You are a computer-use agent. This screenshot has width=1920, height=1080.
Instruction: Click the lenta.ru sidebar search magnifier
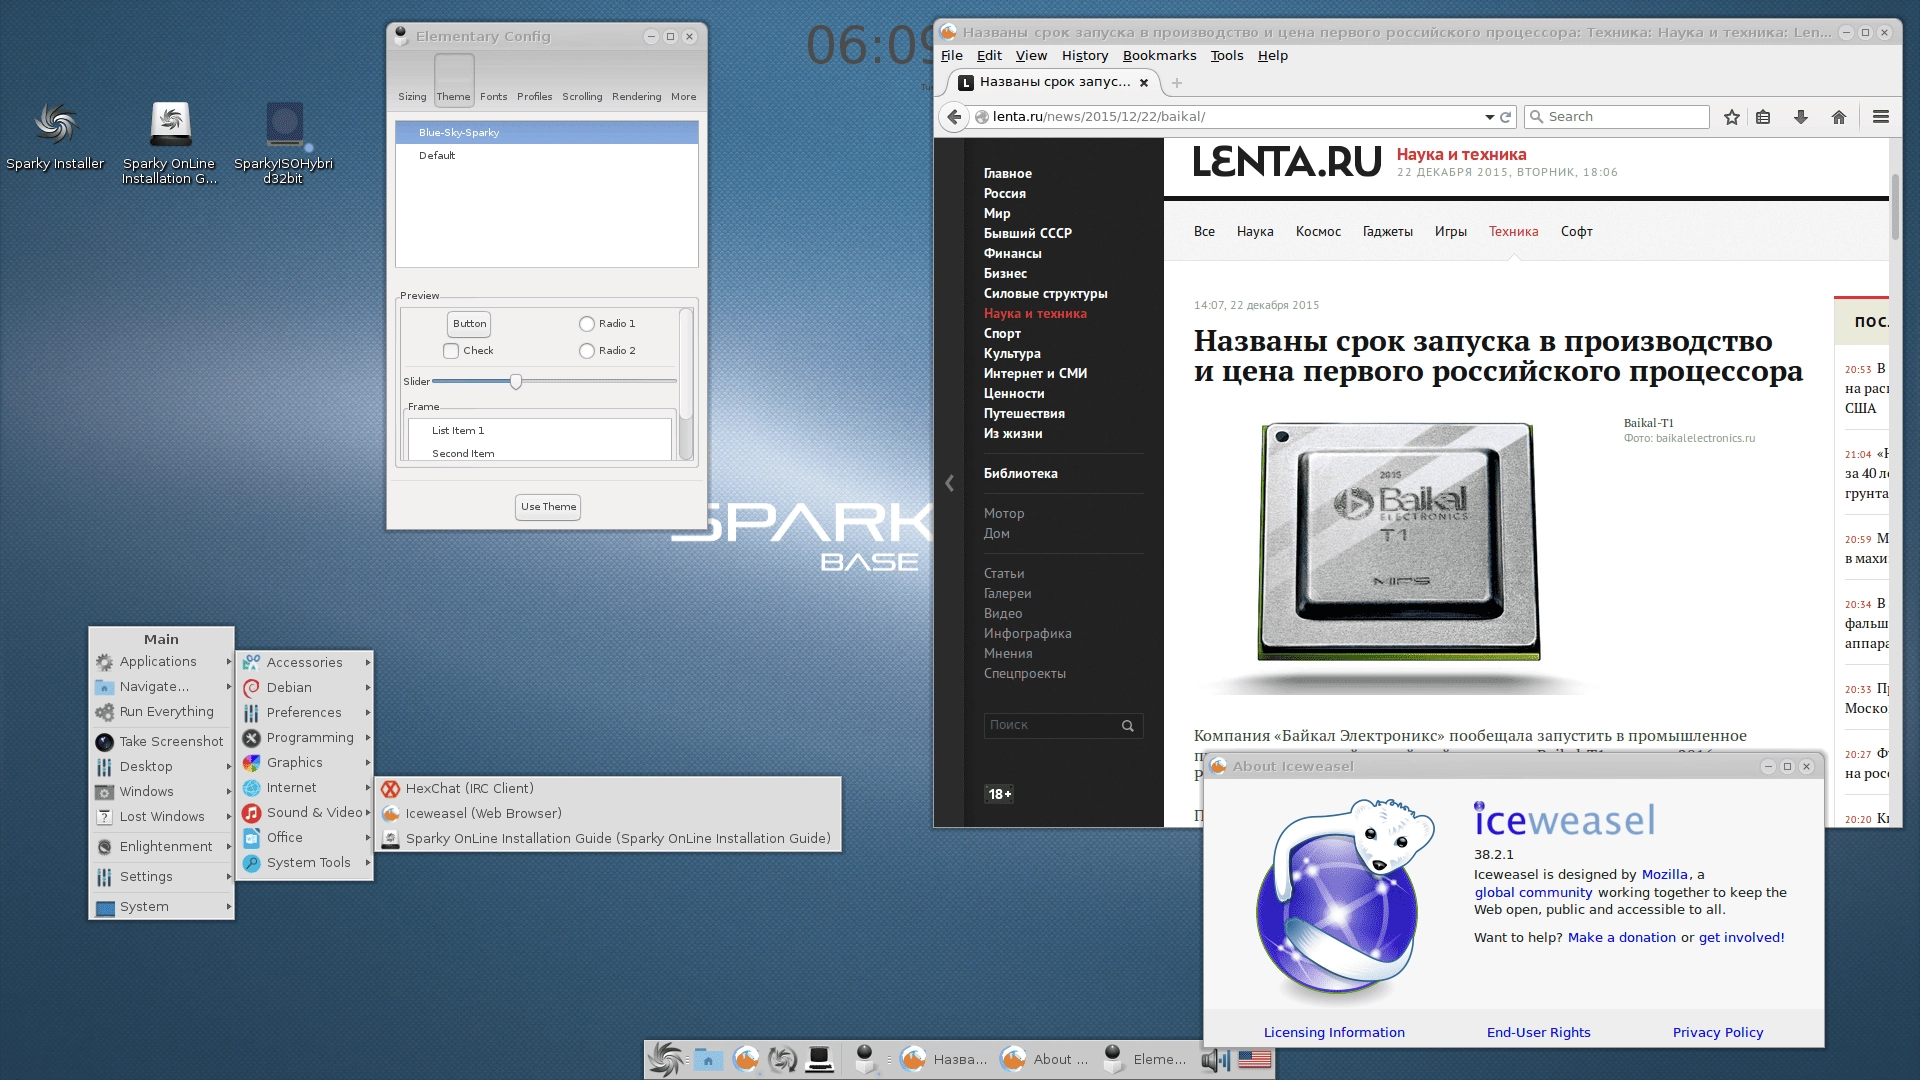click(x=1128, y=726)
